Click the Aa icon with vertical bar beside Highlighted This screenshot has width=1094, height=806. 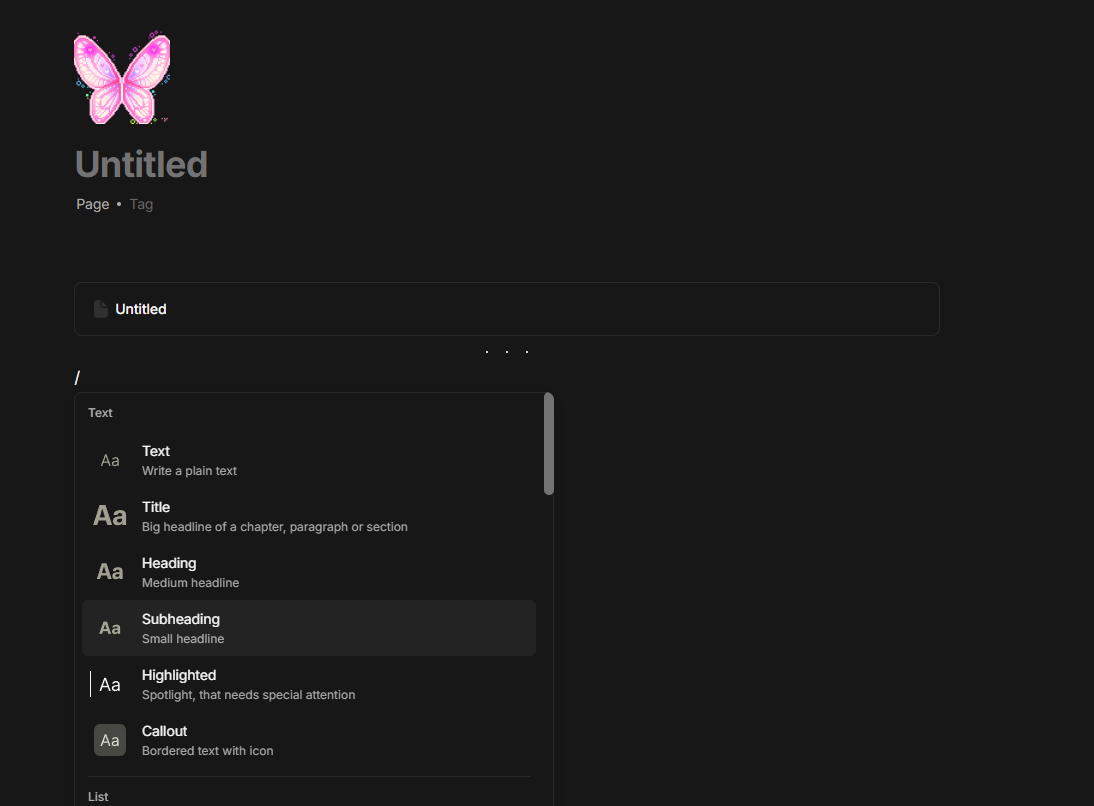[x=108, y=684]
